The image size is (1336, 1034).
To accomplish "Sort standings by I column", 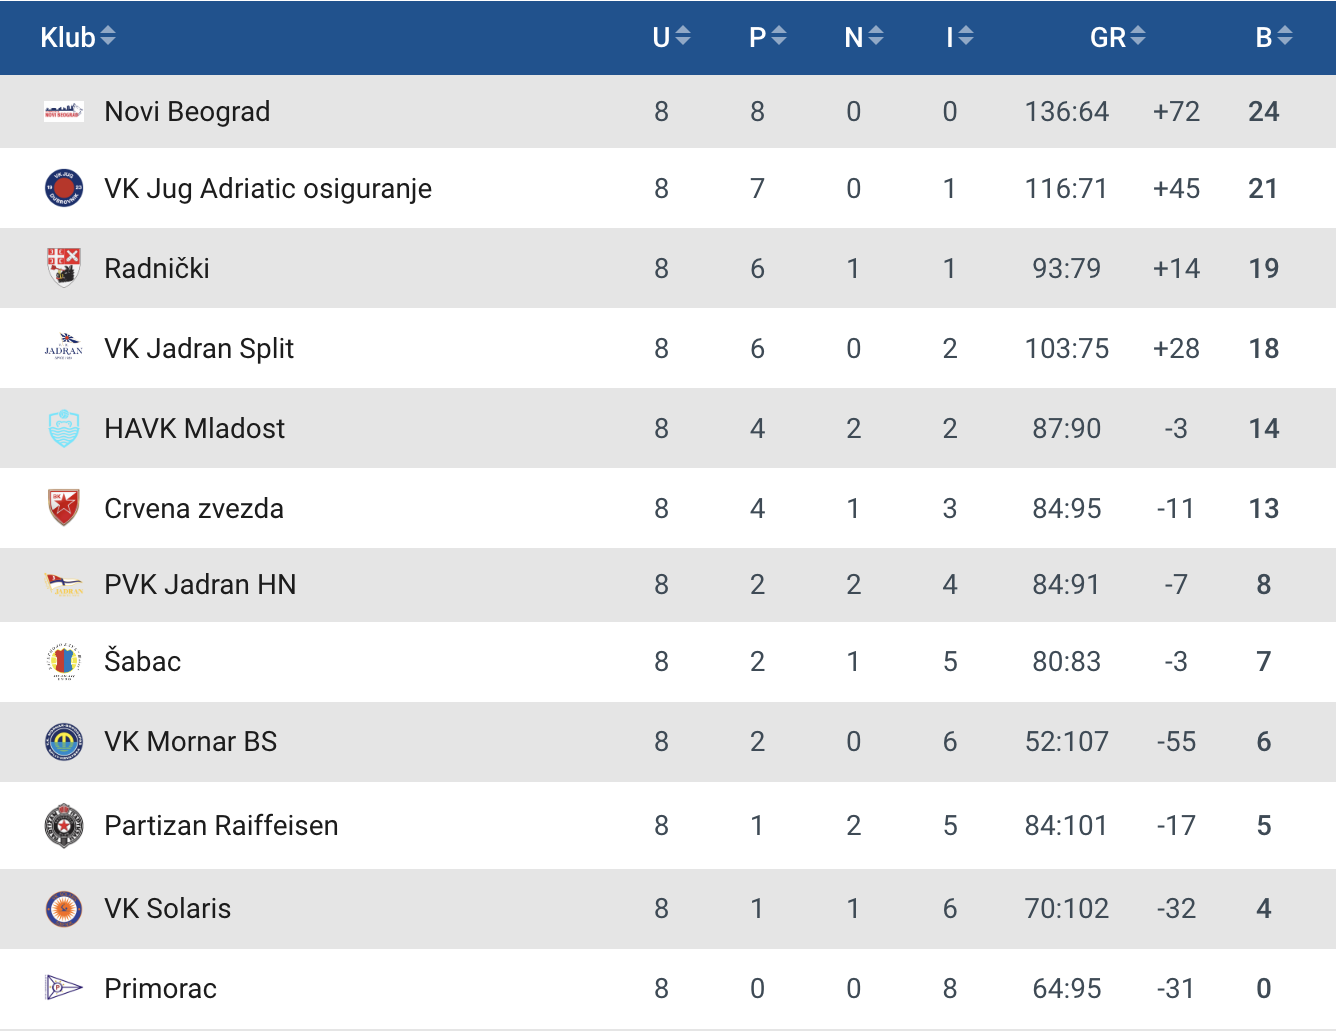I will click(x=960, y=37).
